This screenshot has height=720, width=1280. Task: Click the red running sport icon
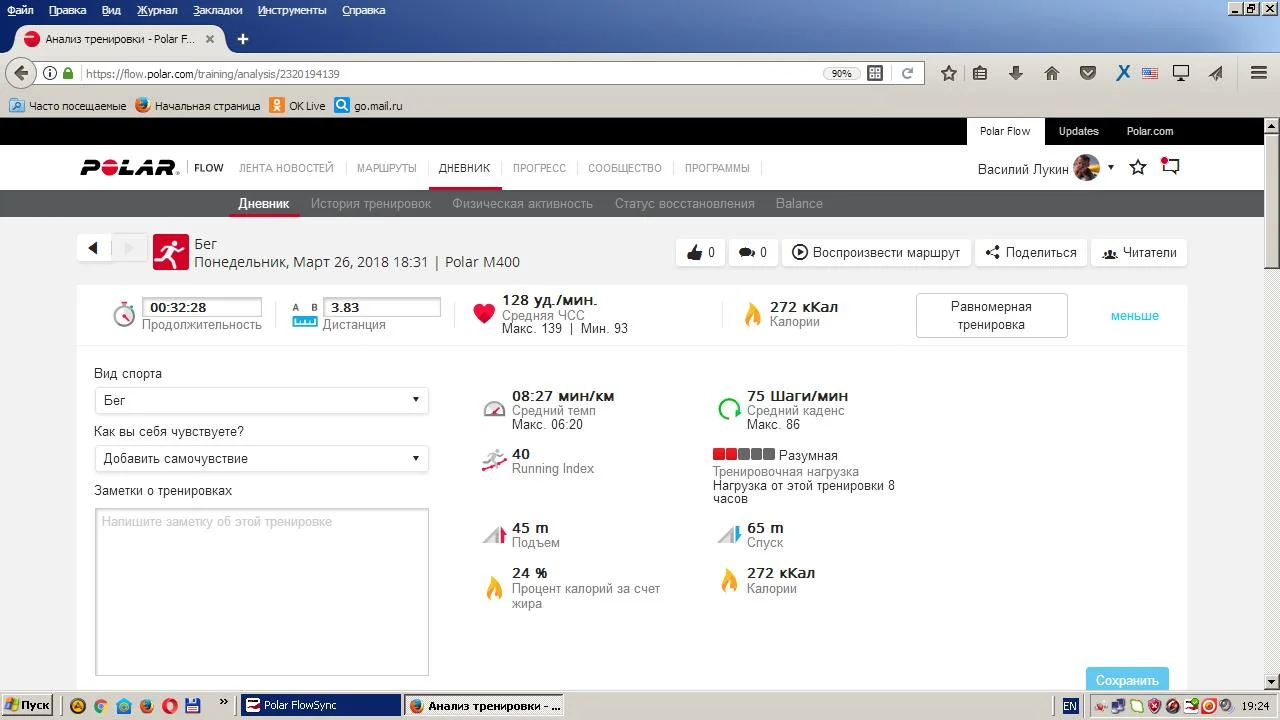(171, 252)
